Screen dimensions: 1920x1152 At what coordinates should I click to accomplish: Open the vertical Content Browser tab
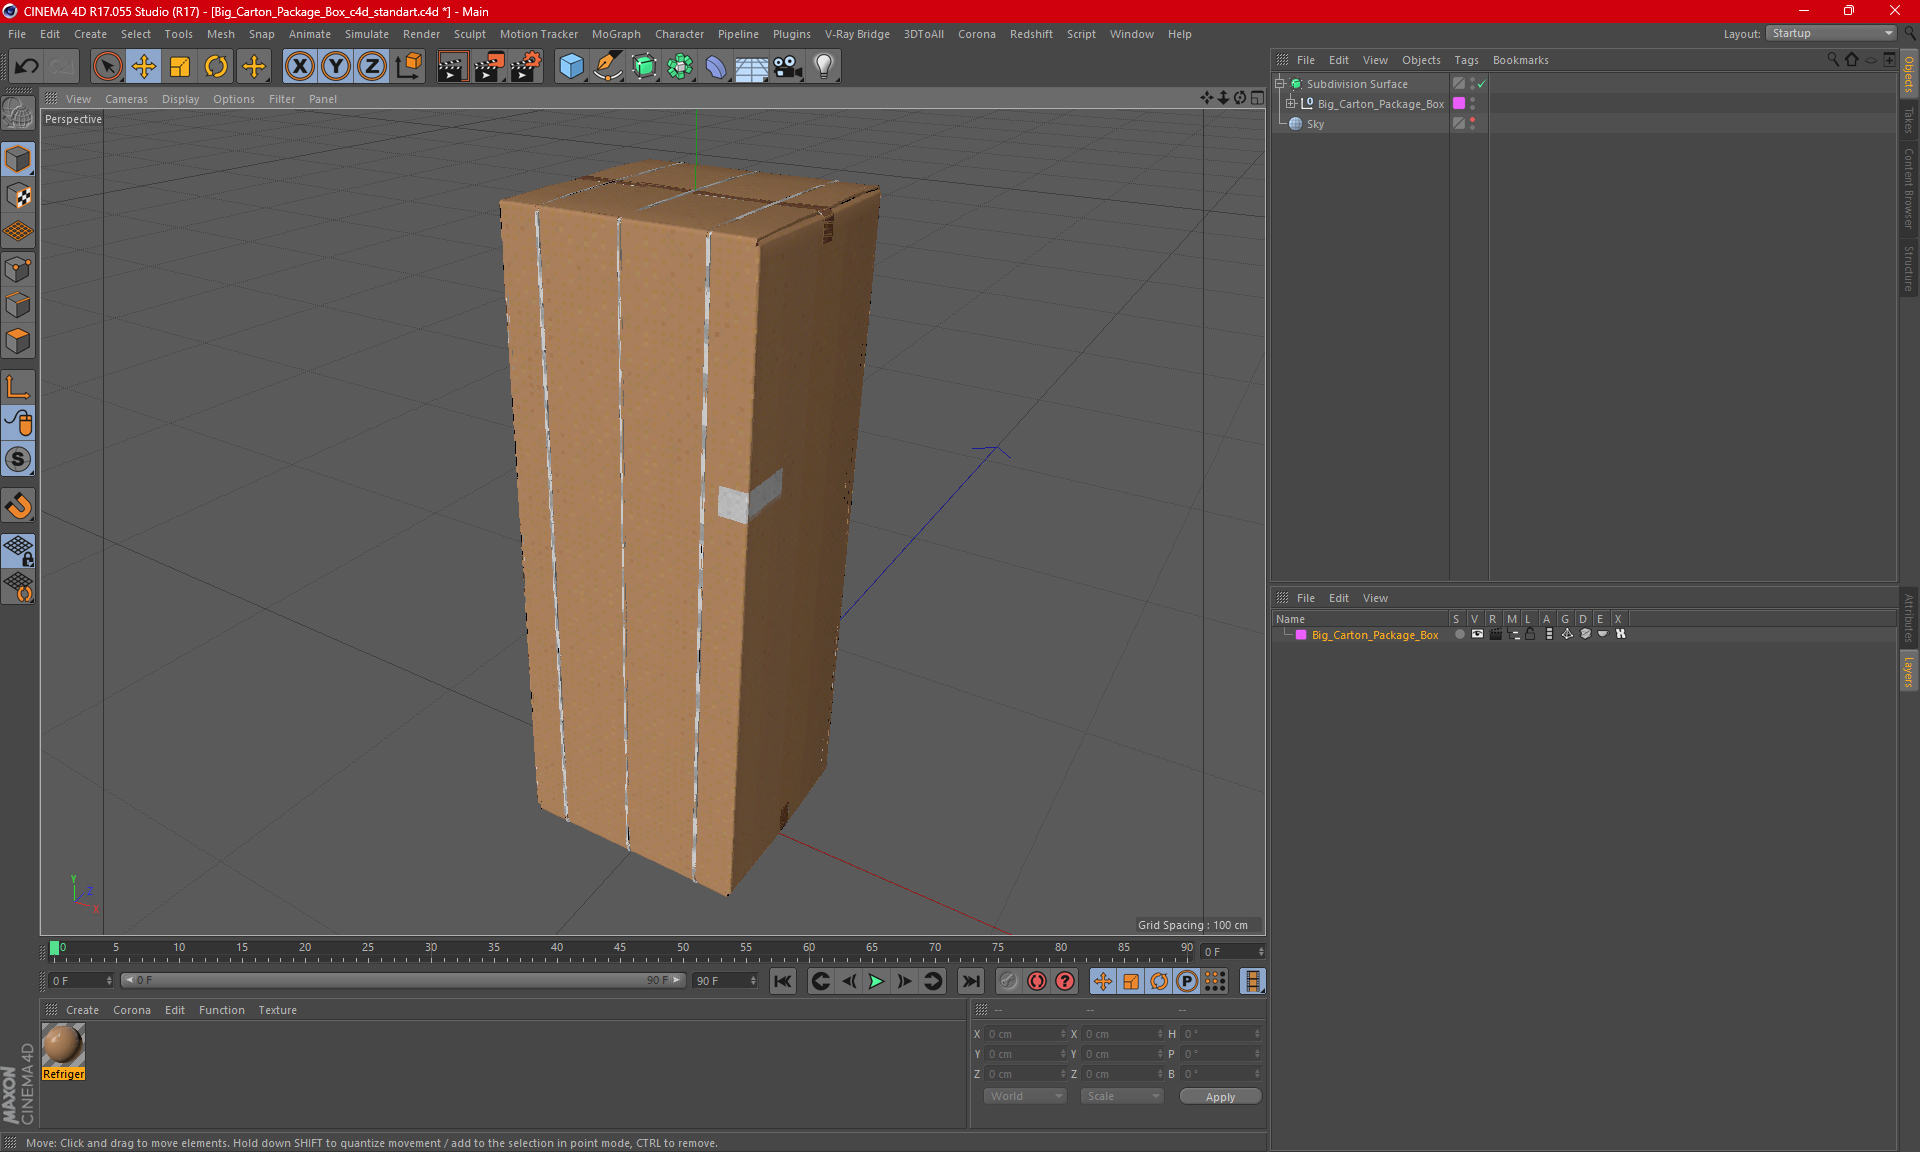tap(1908, 188)
